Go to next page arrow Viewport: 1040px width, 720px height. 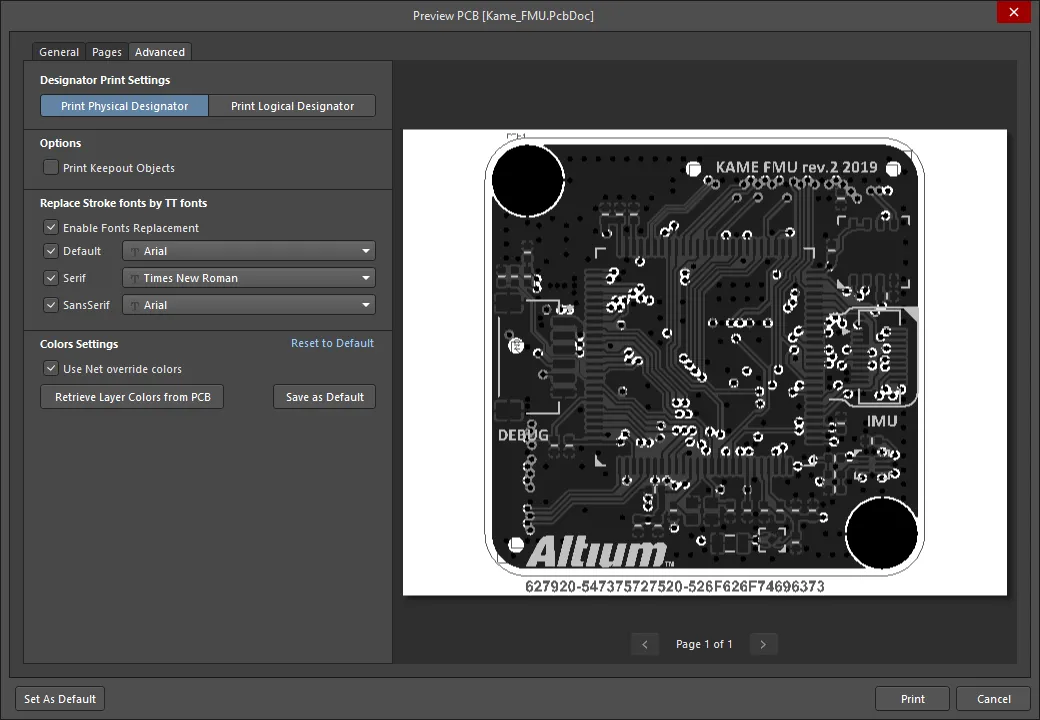tap(763, 644)
